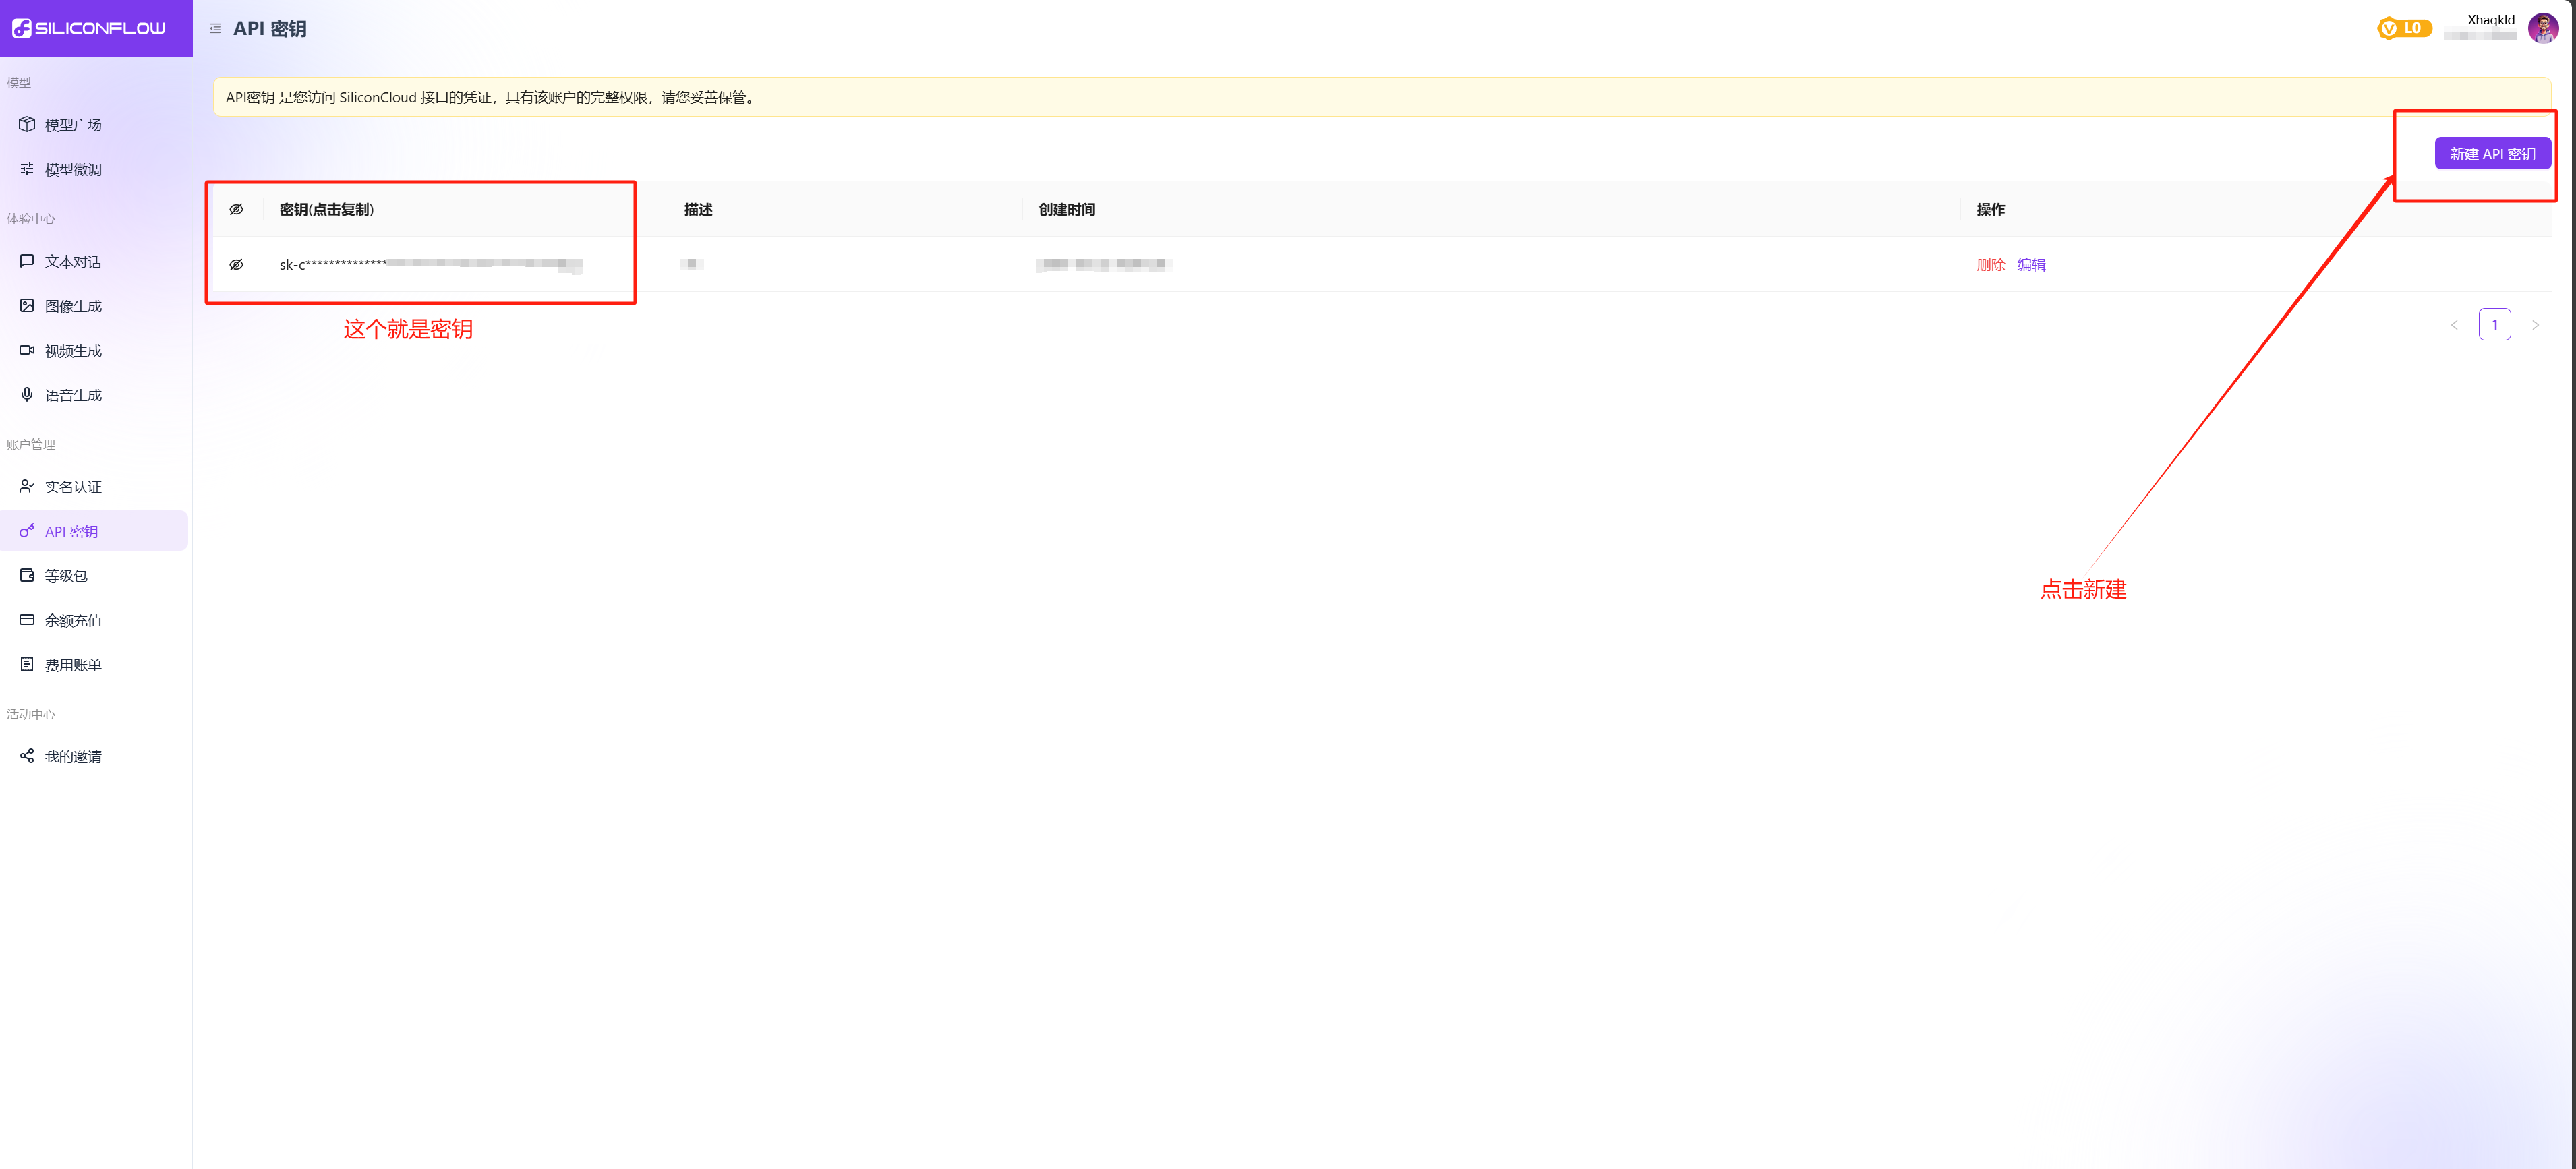
Task: Collapse the sidebar with menu fold icon
Action: tap(215, 29)
